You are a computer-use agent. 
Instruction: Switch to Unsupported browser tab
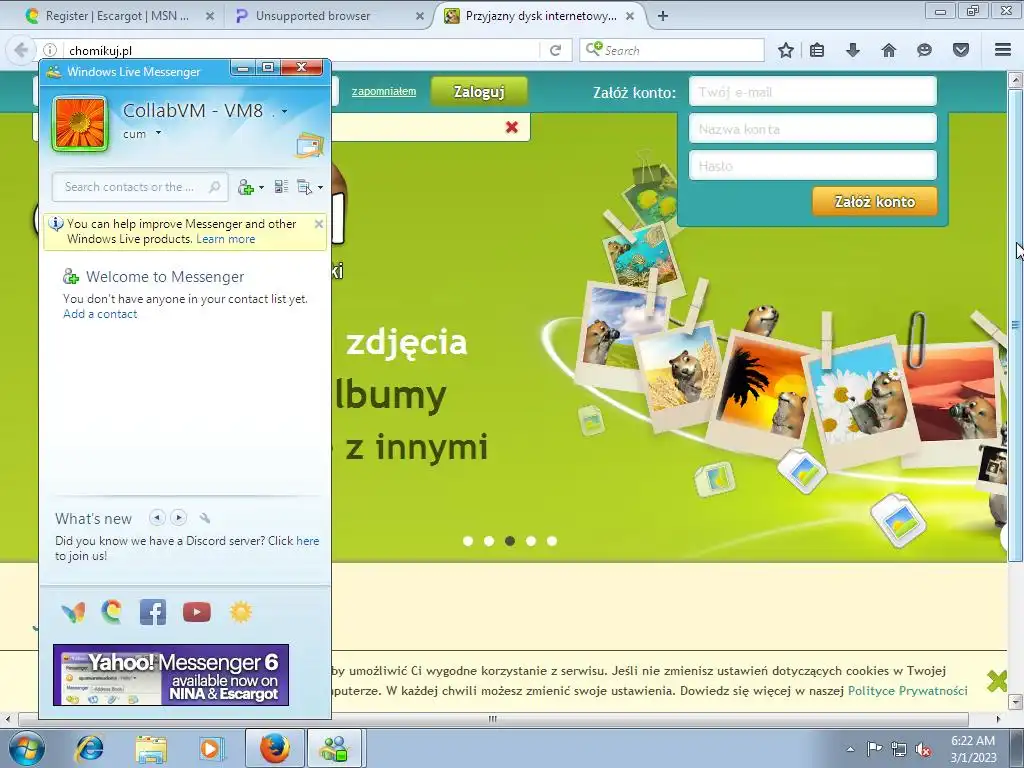313,16
